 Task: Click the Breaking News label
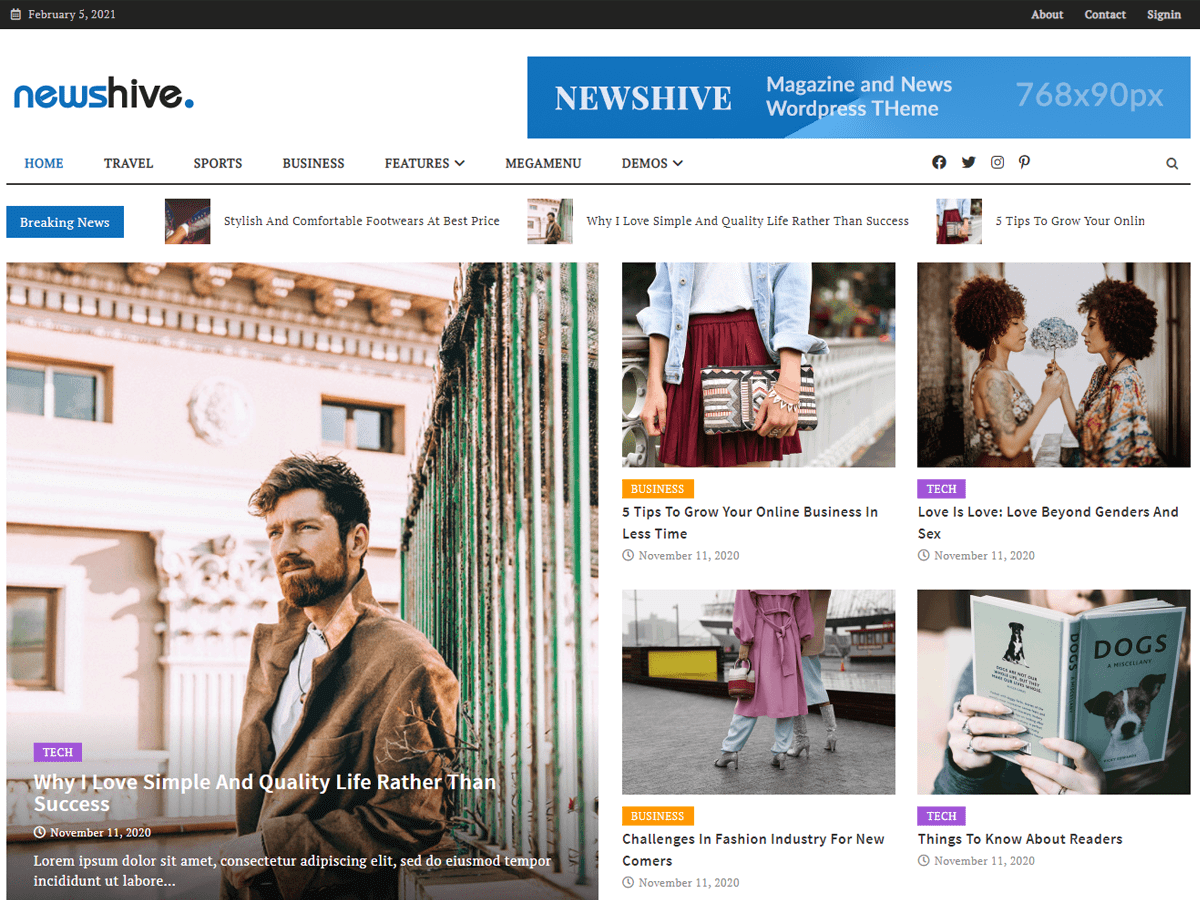tap(65, 222)
